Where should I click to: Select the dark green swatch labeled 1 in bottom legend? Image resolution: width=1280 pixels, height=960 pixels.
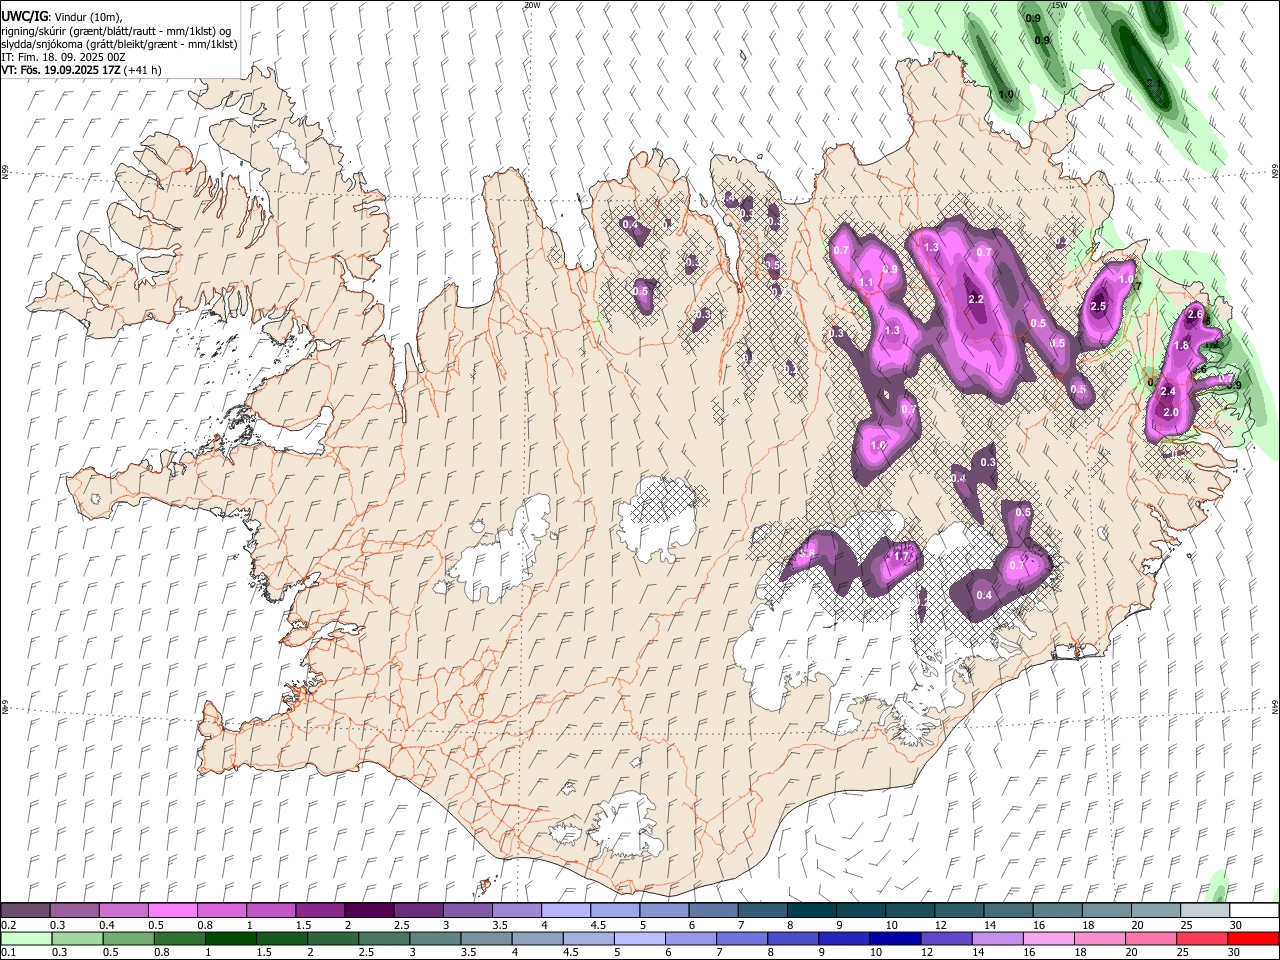(230, 939)
